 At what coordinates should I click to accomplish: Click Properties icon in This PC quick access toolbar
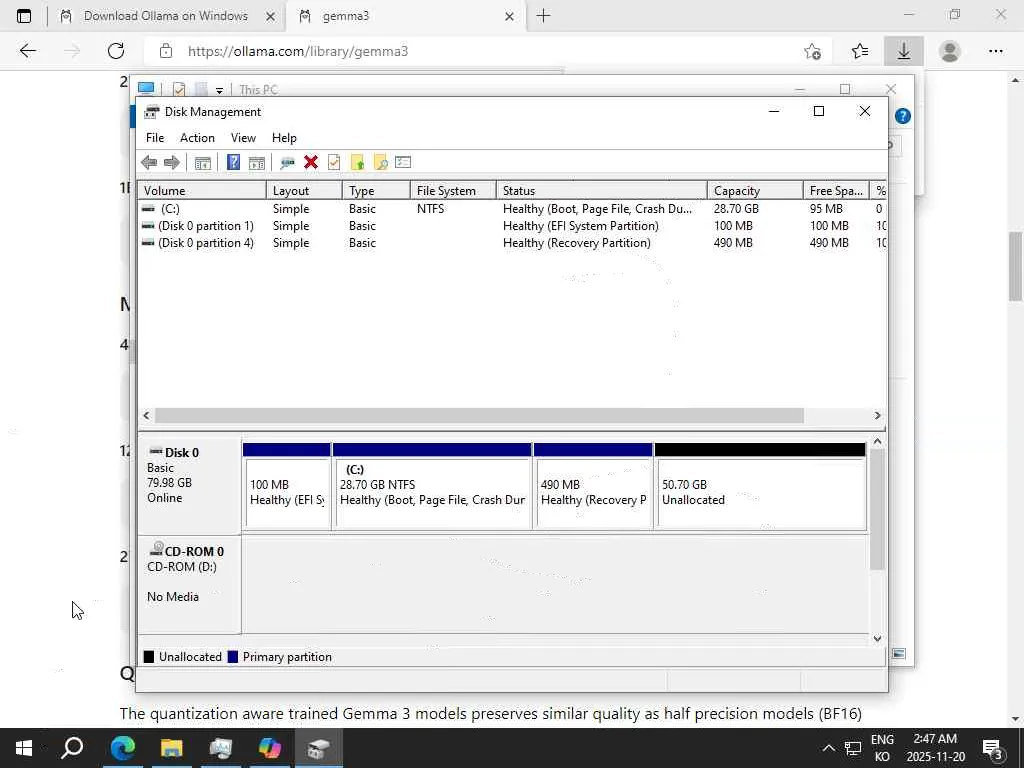[179, 89]
